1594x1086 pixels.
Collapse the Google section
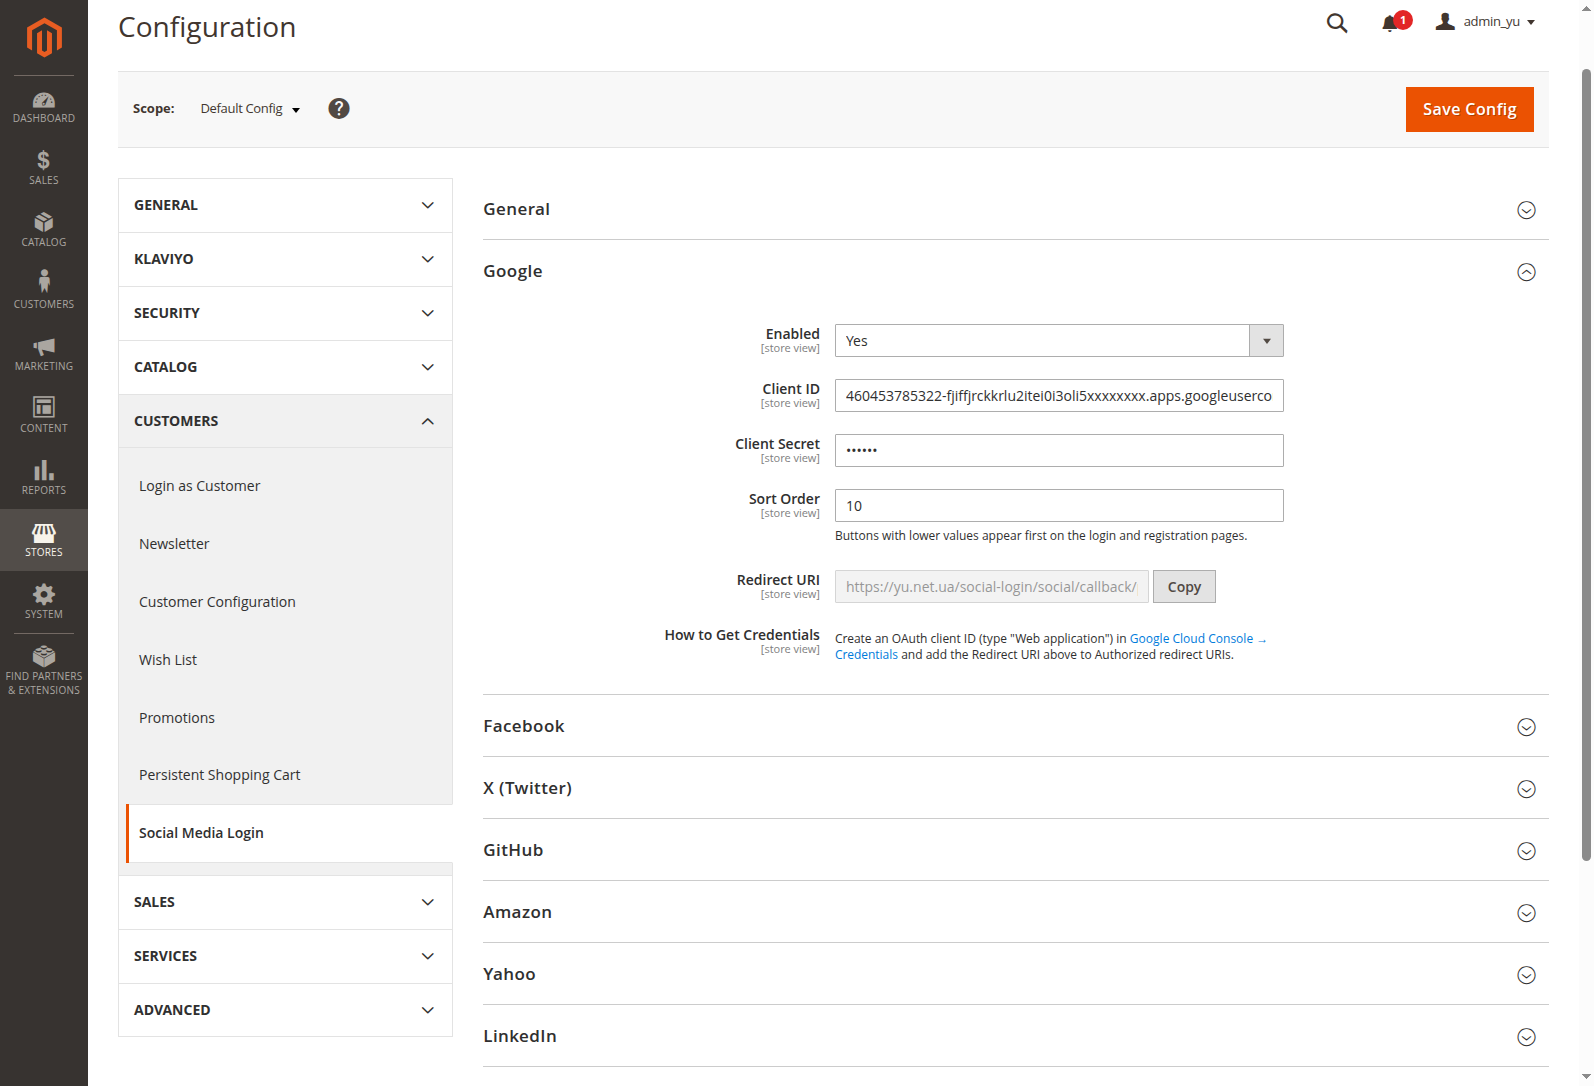pyautogui.click(x=1015, y=271)
